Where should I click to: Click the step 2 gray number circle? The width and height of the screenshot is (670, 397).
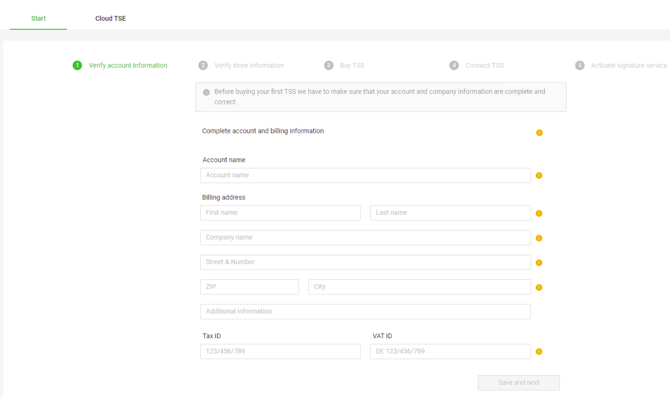(203, 65)
